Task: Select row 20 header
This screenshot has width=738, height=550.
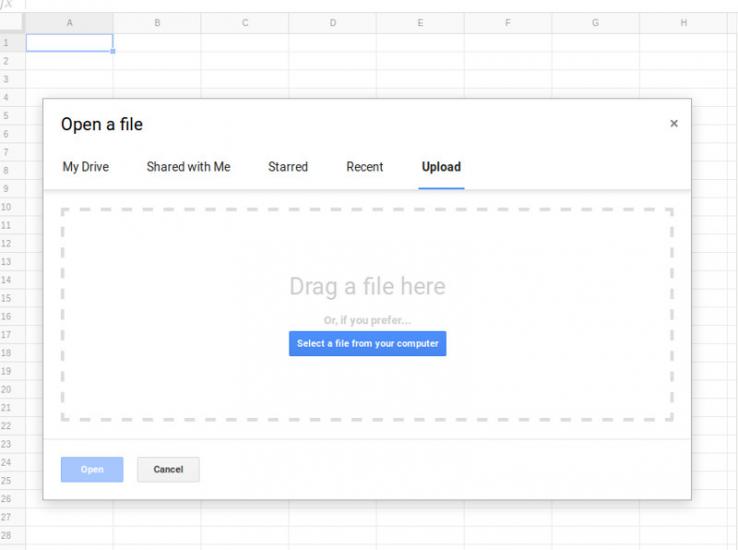Action: pyautogui.click(x=12, y=390)
